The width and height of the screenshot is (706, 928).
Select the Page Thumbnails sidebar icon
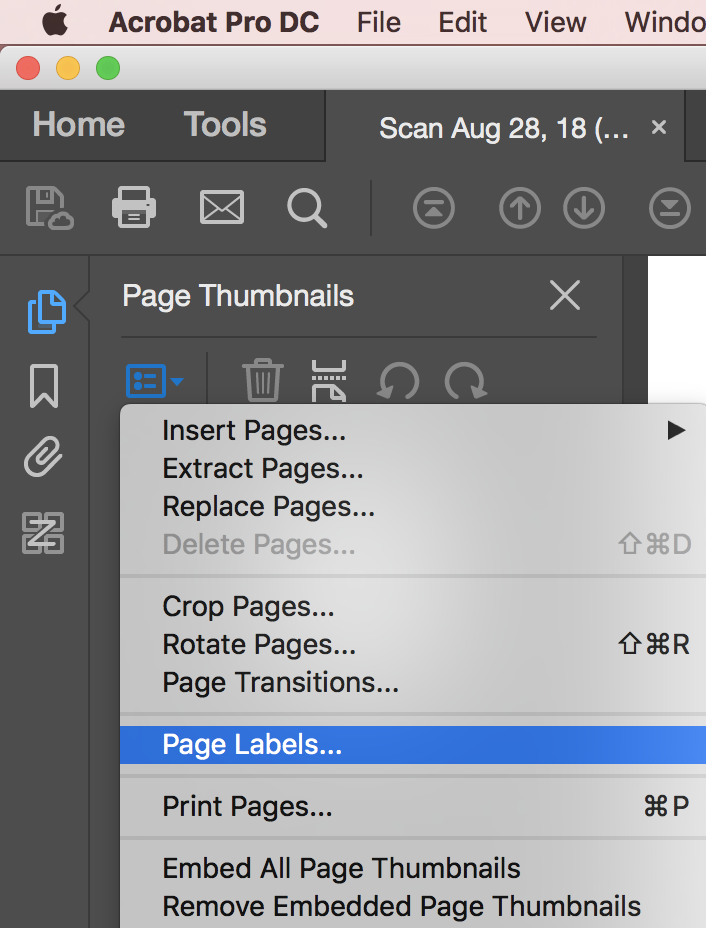coord(46,311)
